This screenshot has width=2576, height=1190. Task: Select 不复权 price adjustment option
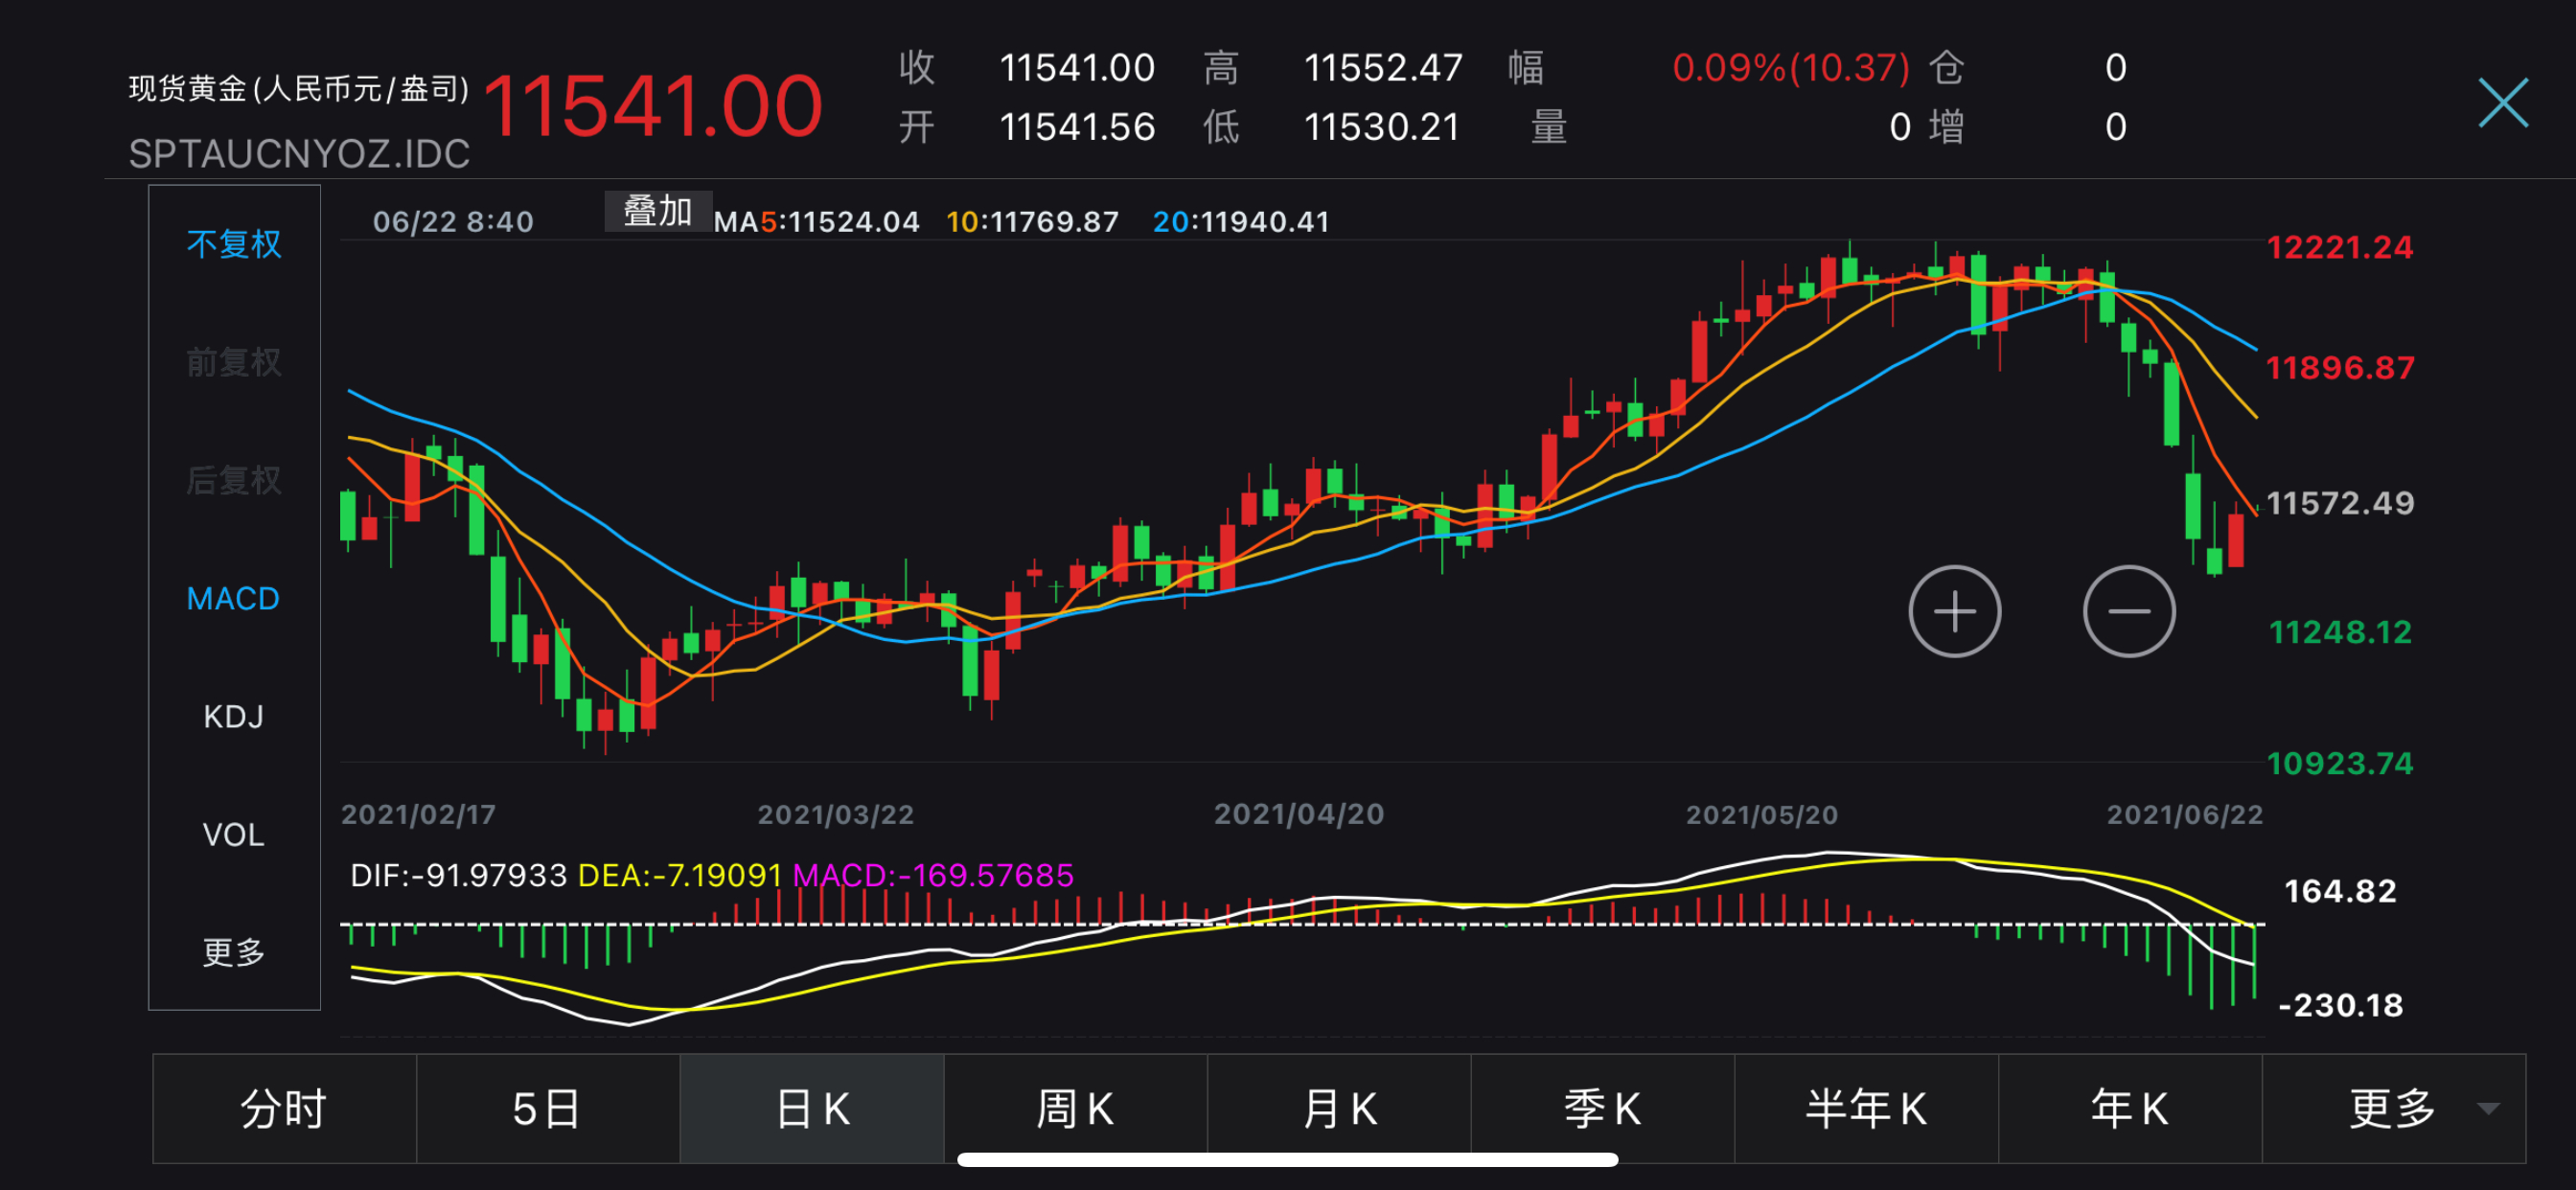[x=234, y=244]
